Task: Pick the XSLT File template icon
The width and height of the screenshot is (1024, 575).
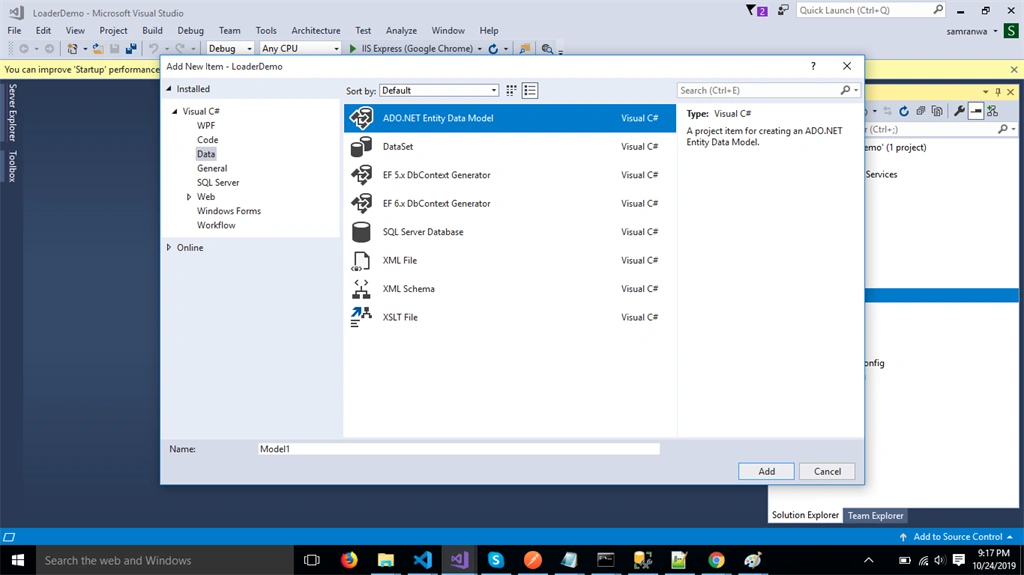Action: (x=361, y=317)
